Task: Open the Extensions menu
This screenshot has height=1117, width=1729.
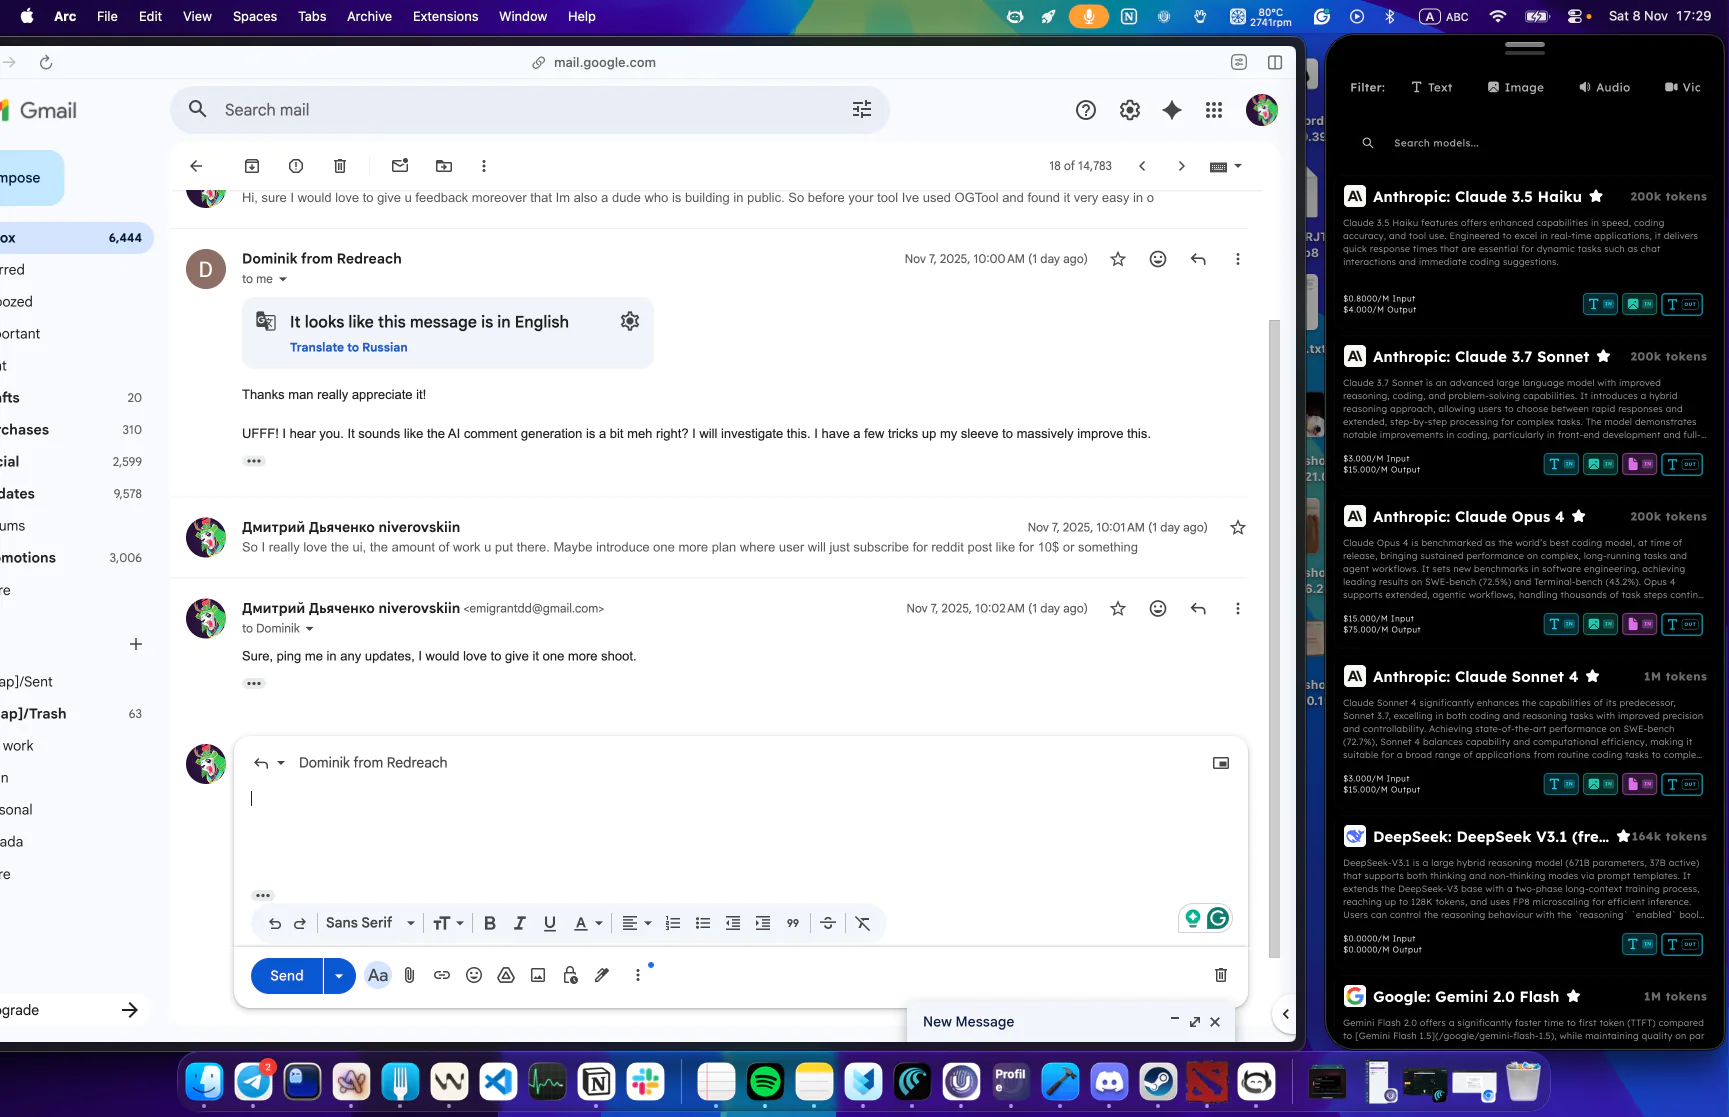Action: (445, 16)
